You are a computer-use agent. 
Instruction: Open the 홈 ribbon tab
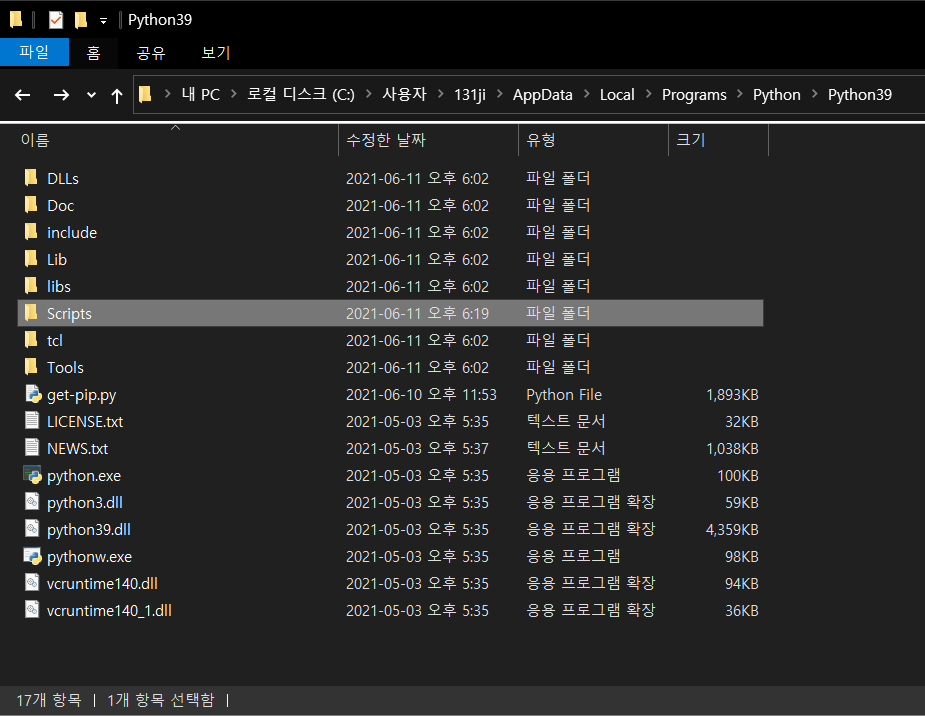point(93,52)
